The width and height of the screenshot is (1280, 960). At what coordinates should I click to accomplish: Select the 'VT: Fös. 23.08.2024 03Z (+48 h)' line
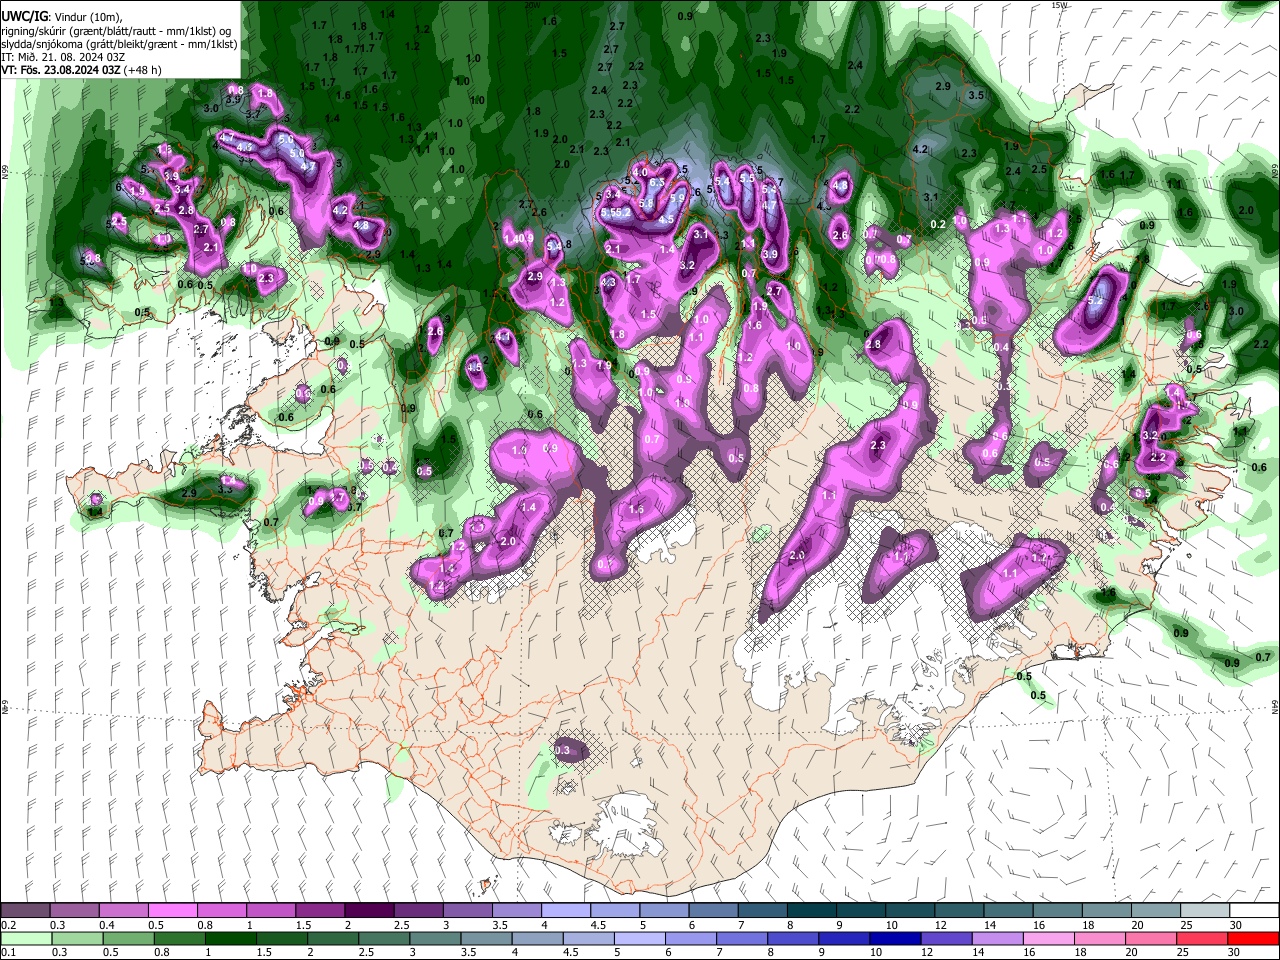(81, 70)
